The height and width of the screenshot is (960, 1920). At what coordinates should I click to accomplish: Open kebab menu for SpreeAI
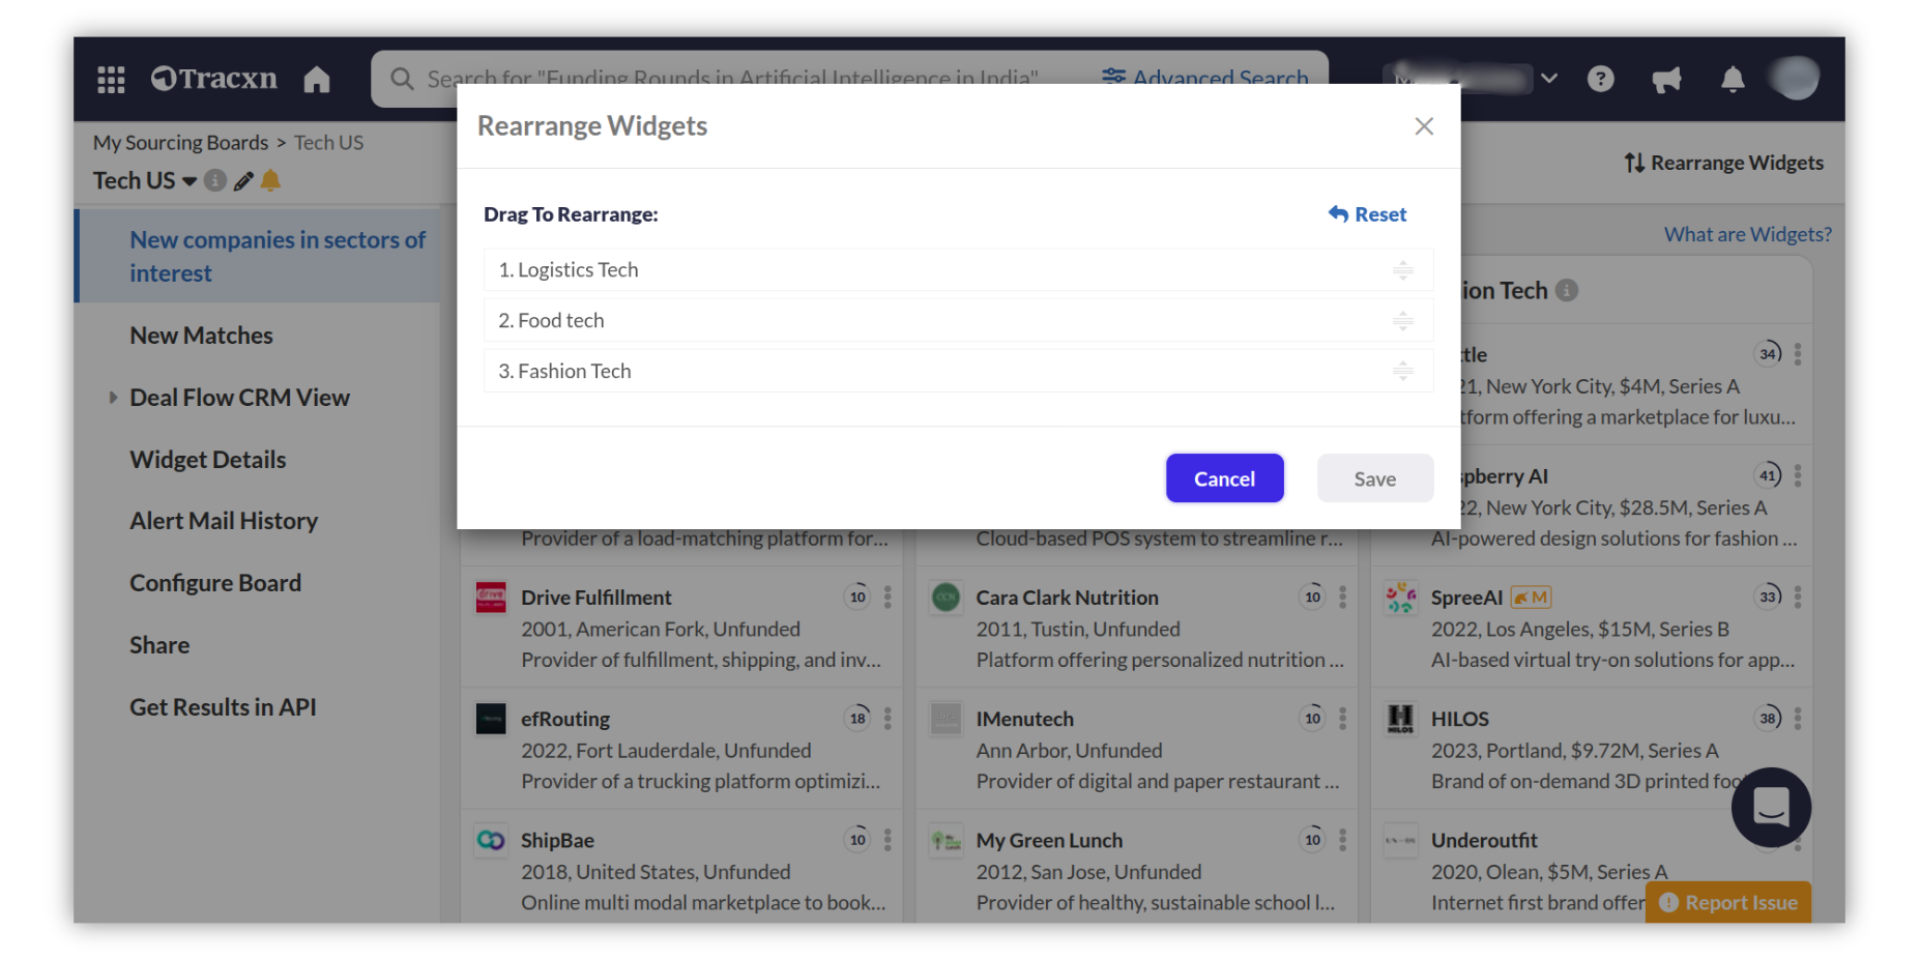click(x=1797, y=597)
